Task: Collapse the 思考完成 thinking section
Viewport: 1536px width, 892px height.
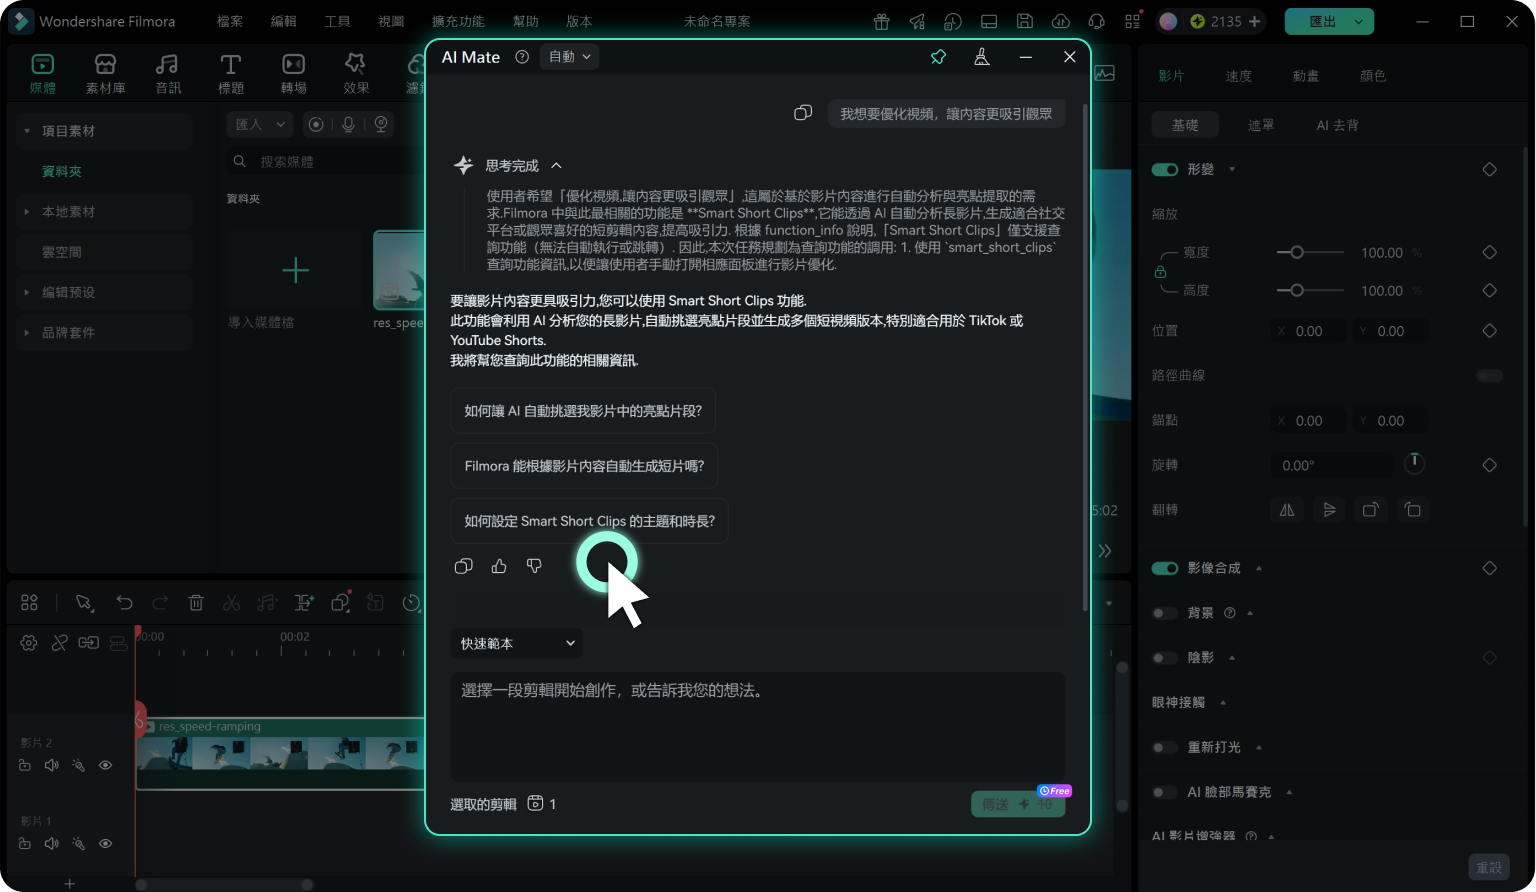Action: tap(556, 166)
